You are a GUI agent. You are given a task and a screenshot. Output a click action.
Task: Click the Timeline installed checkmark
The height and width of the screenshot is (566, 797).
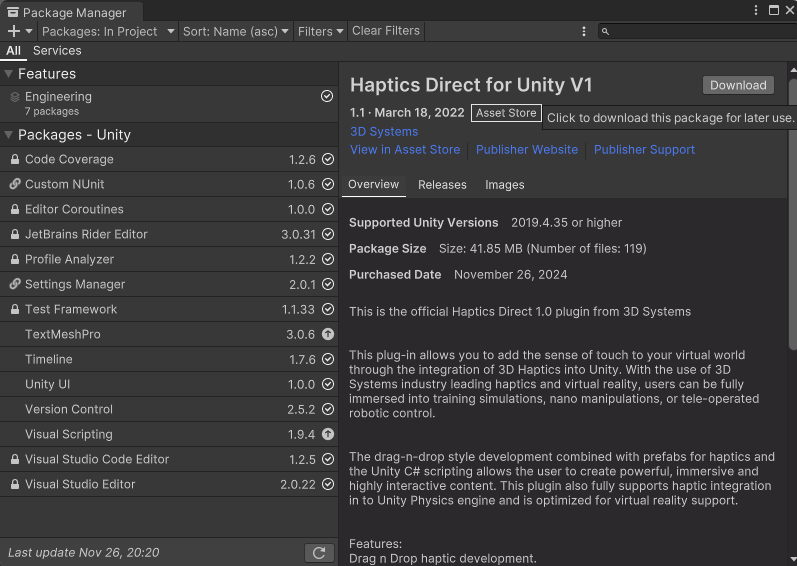coord(328,360)
